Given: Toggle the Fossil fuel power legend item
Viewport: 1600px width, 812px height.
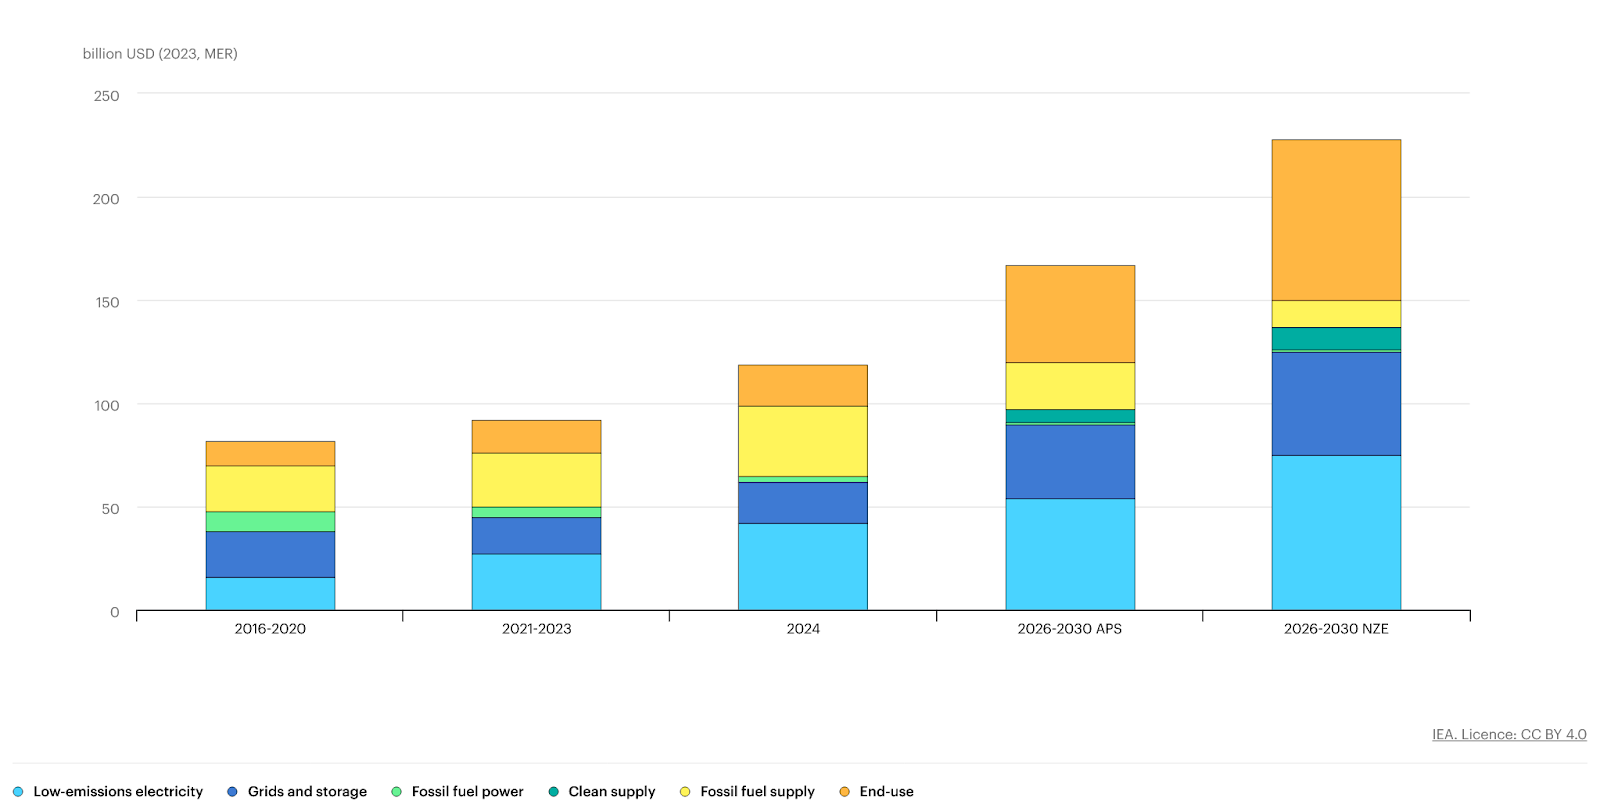Looking at the screenshot, I should tap(457, 791).
